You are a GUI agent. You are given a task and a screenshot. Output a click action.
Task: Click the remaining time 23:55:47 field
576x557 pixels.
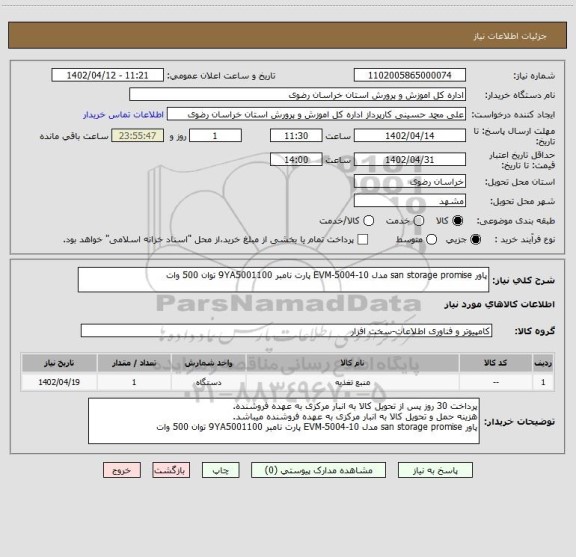(x=138, y=136)
